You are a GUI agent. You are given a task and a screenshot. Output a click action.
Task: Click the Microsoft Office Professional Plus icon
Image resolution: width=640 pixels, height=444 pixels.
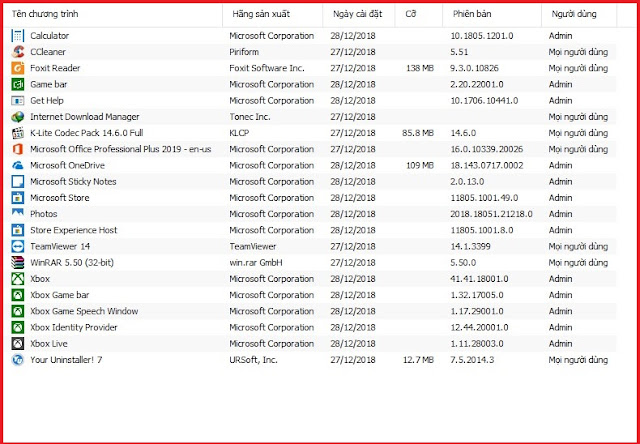pyautogui.click(x=18, y=149)
